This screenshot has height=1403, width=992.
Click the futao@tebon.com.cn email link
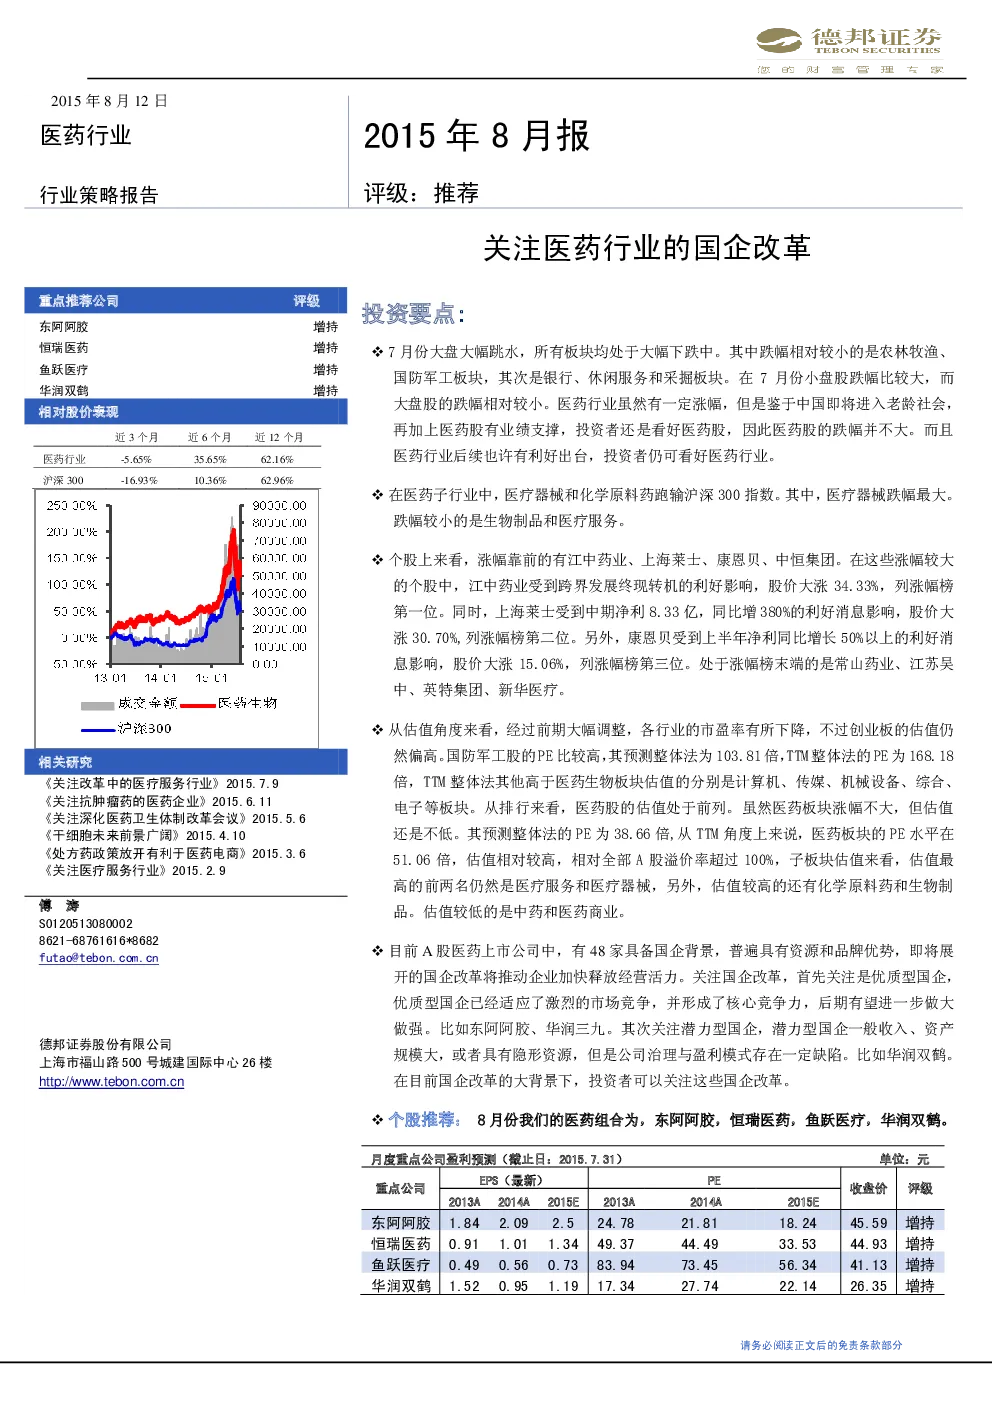(99, 958)
